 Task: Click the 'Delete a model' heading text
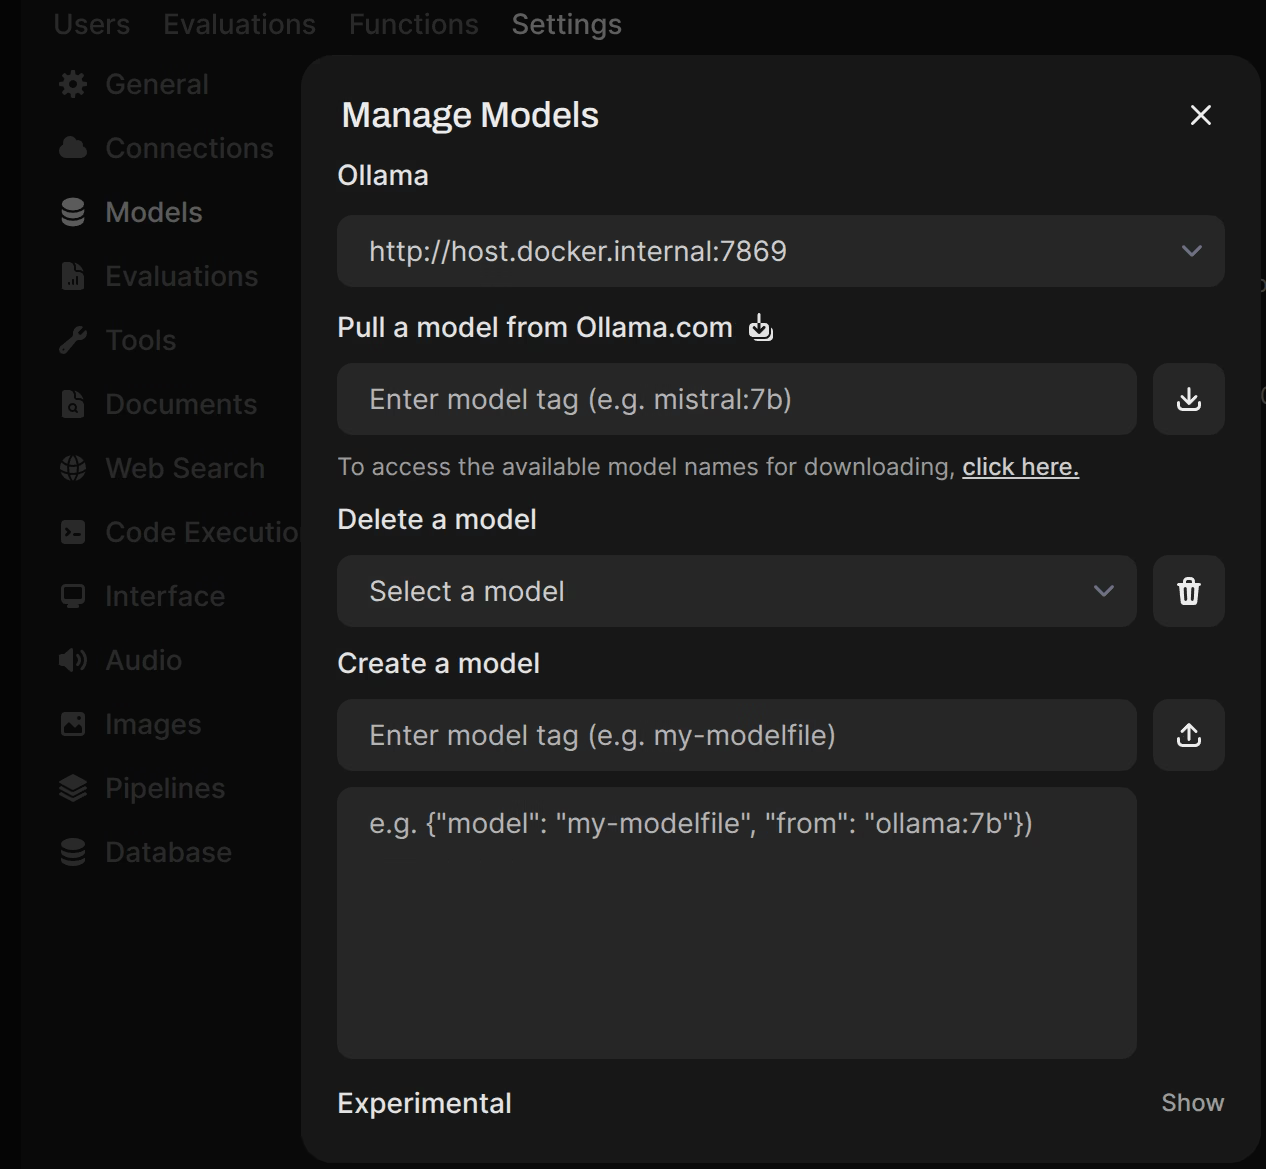[x=437, y=519]
